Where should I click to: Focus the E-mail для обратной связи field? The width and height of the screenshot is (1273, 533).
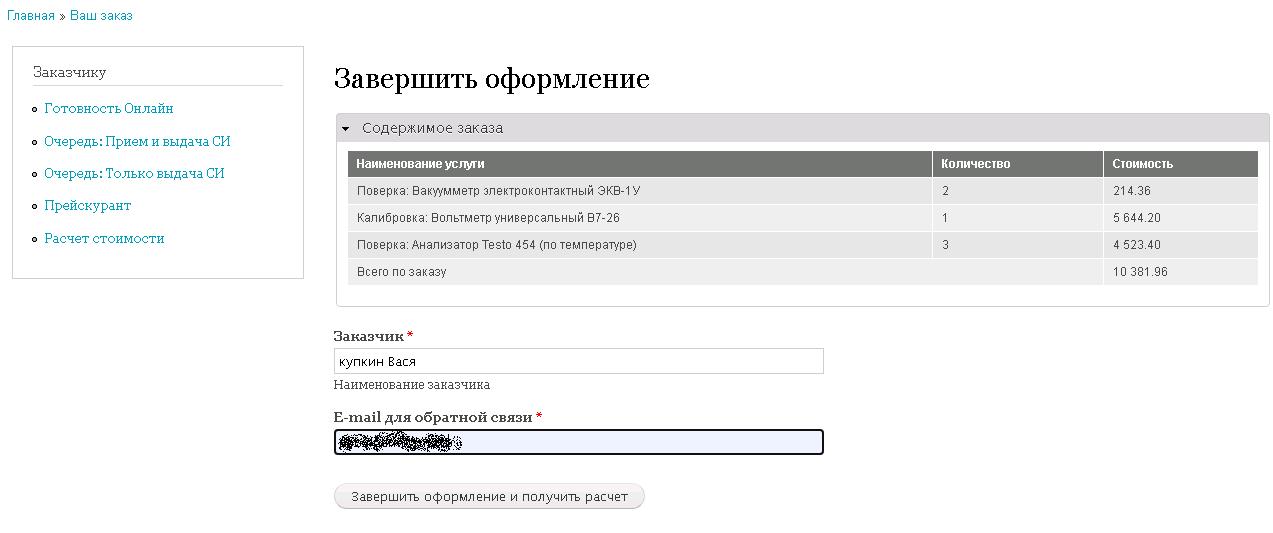click(578, 442)
